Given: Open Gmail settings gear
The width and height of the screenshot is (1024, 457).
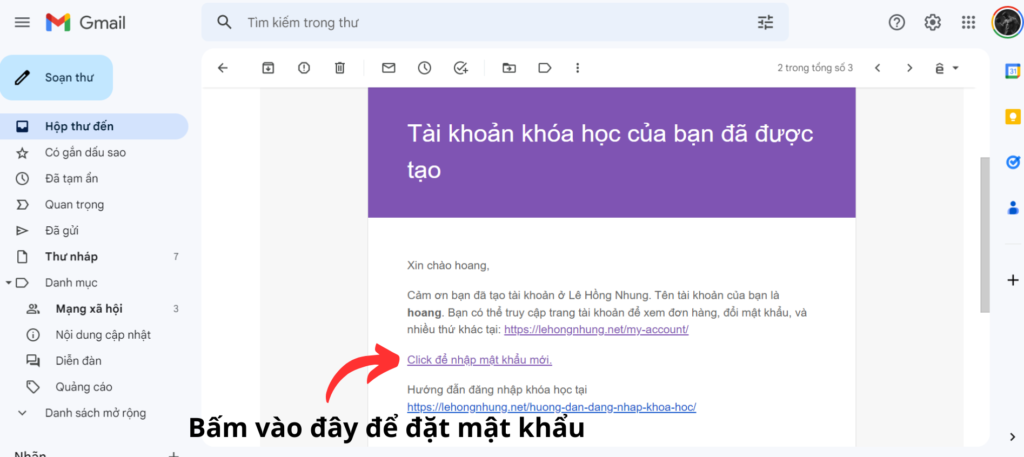Looking at the screenshot, I should [932, 22].
